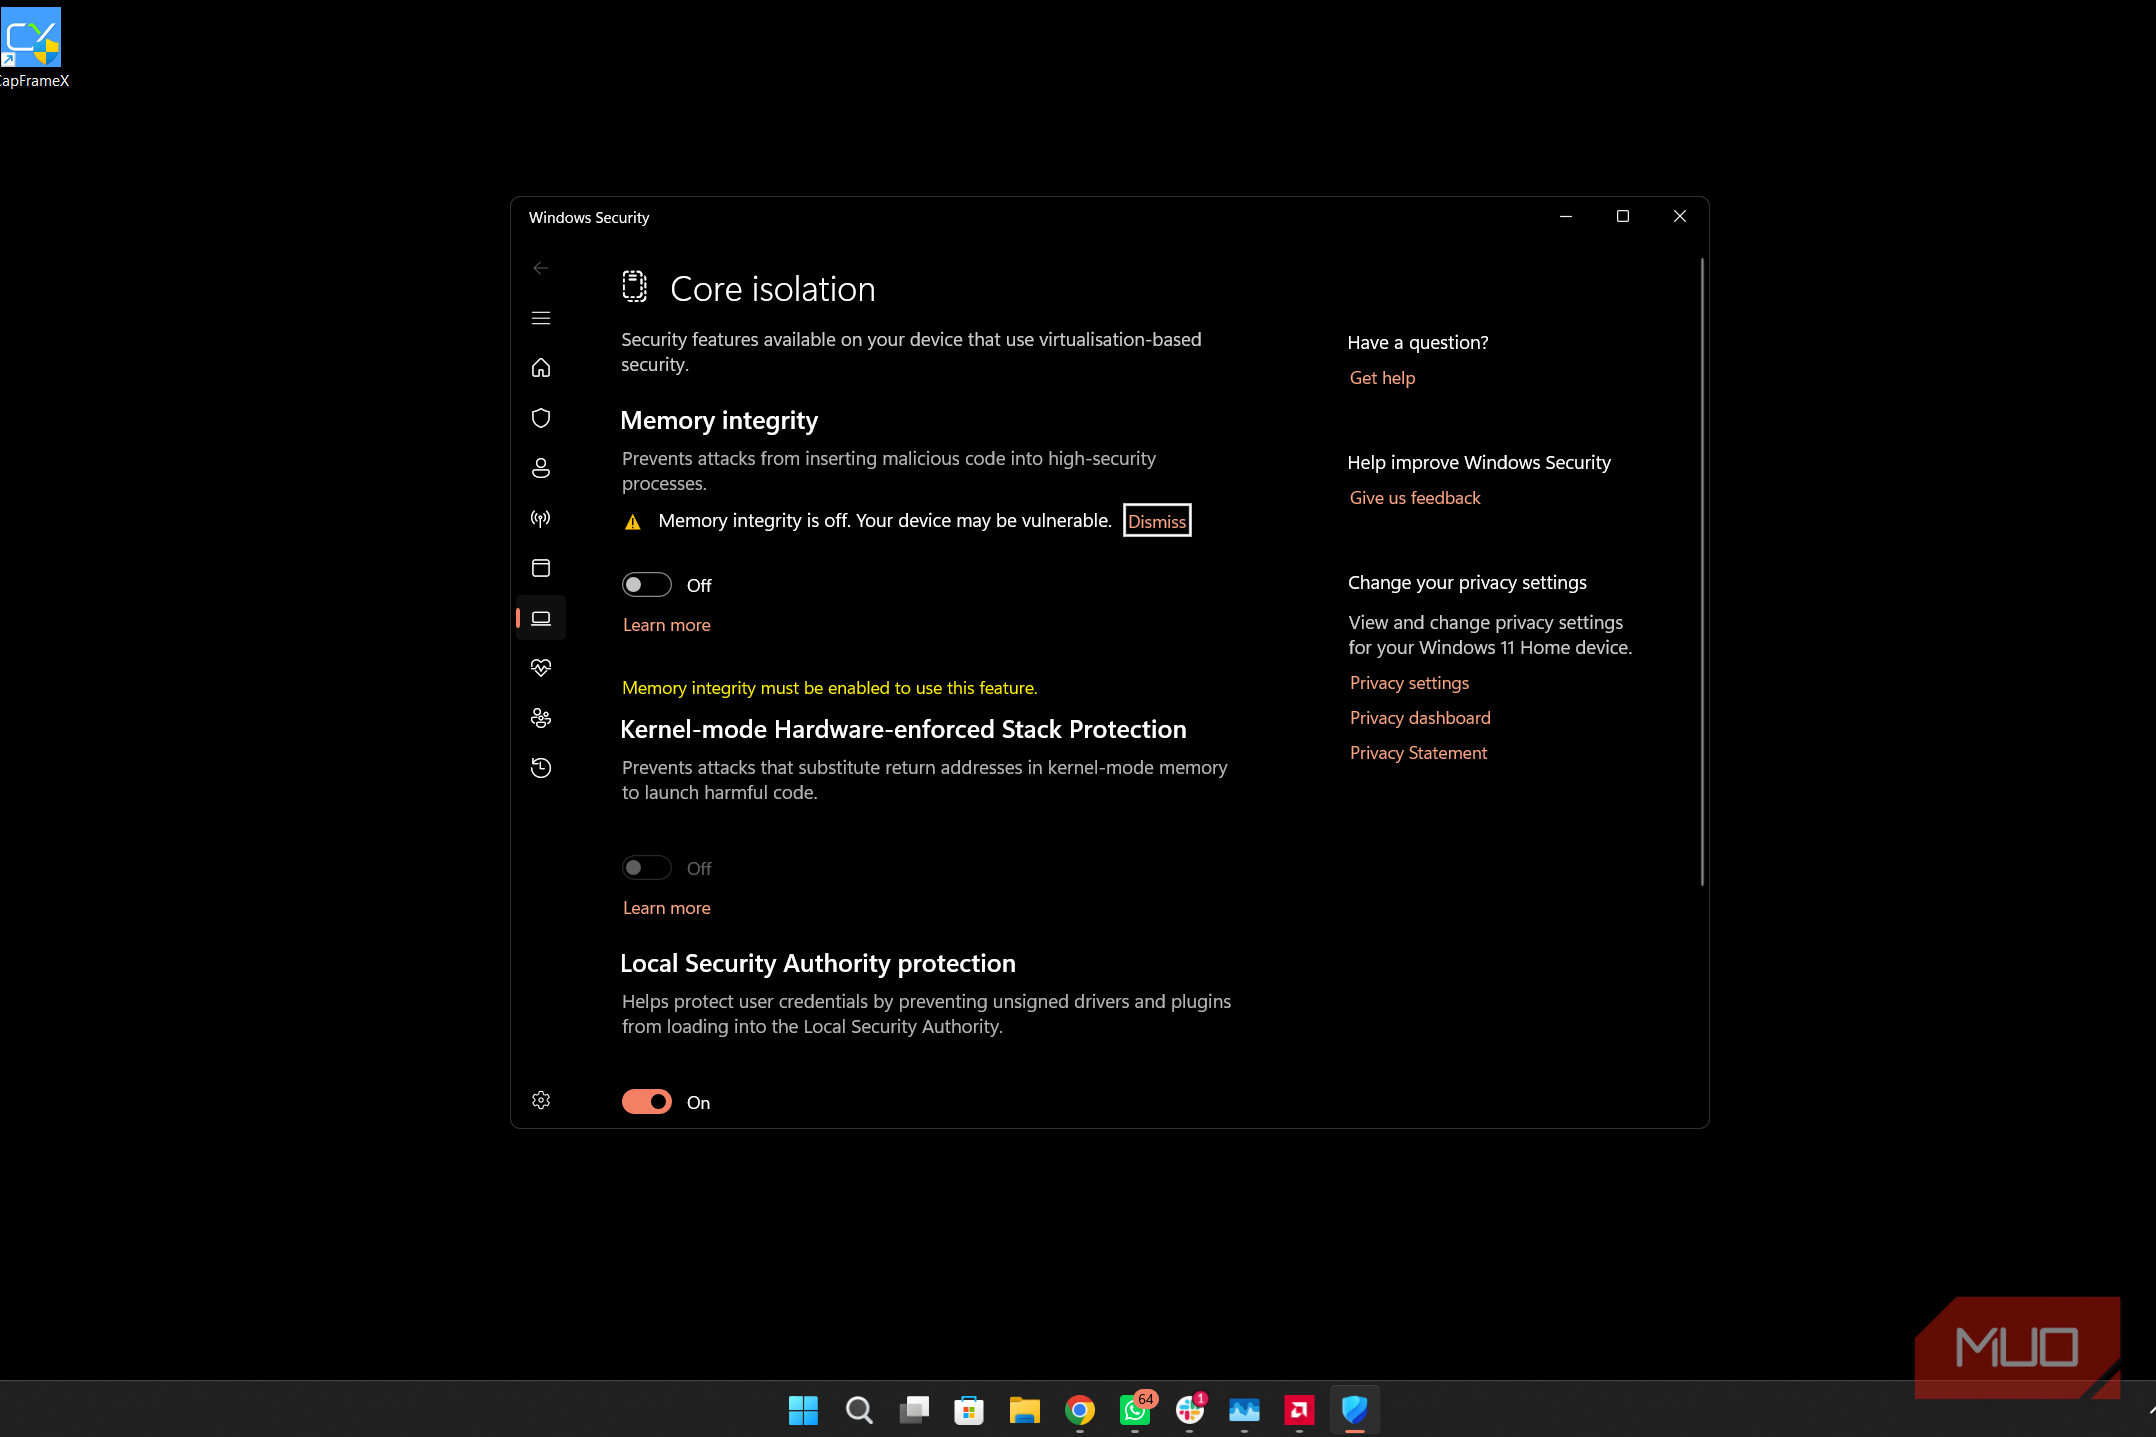The width and height of the screenshot is (2156, 1437).
Task: Click Give us feedback link
Action: tap(1415, 498)
